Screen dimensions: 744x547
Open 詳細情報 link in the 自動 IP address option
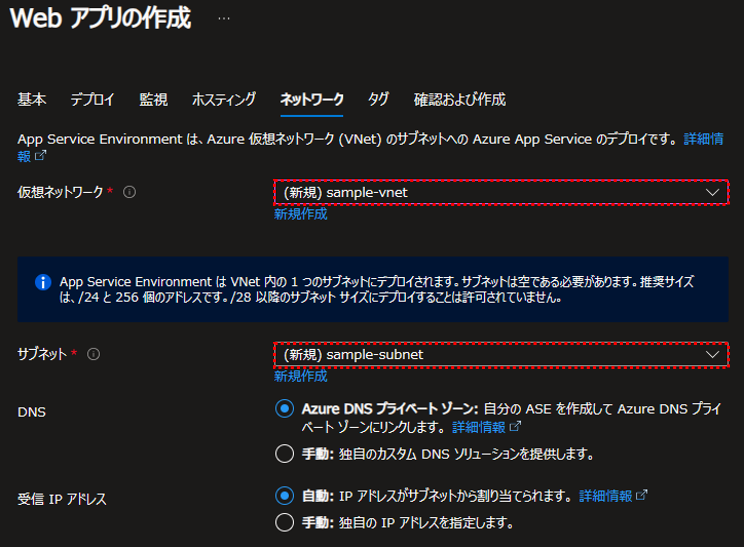click(605, 496)
